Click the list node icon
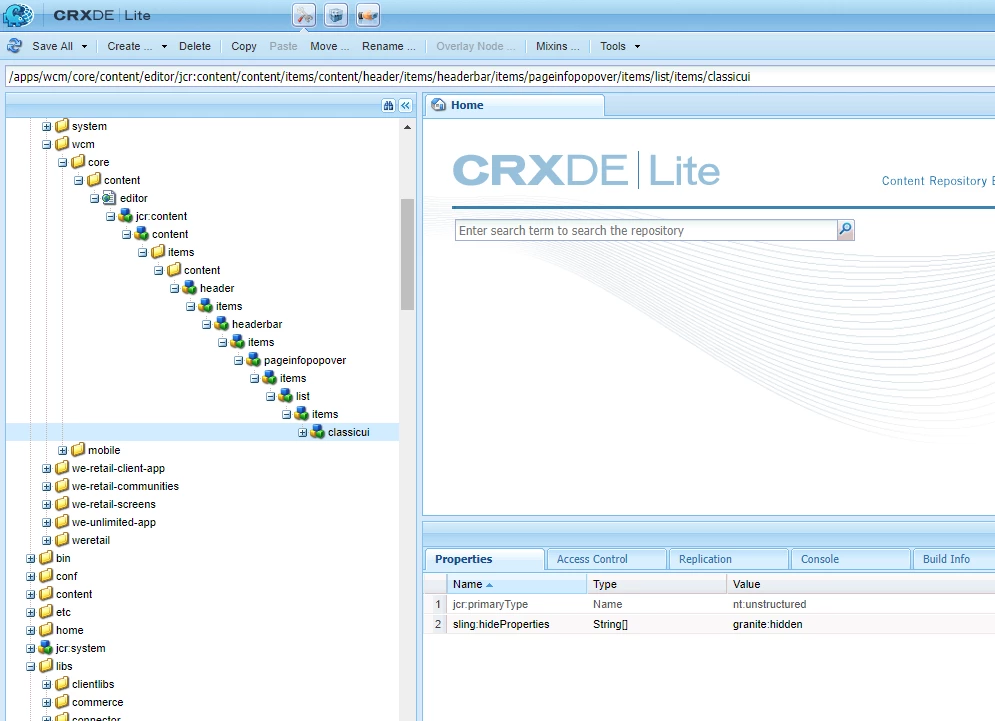Viewport: 995px width, 721px height. (x=286, y=396)
